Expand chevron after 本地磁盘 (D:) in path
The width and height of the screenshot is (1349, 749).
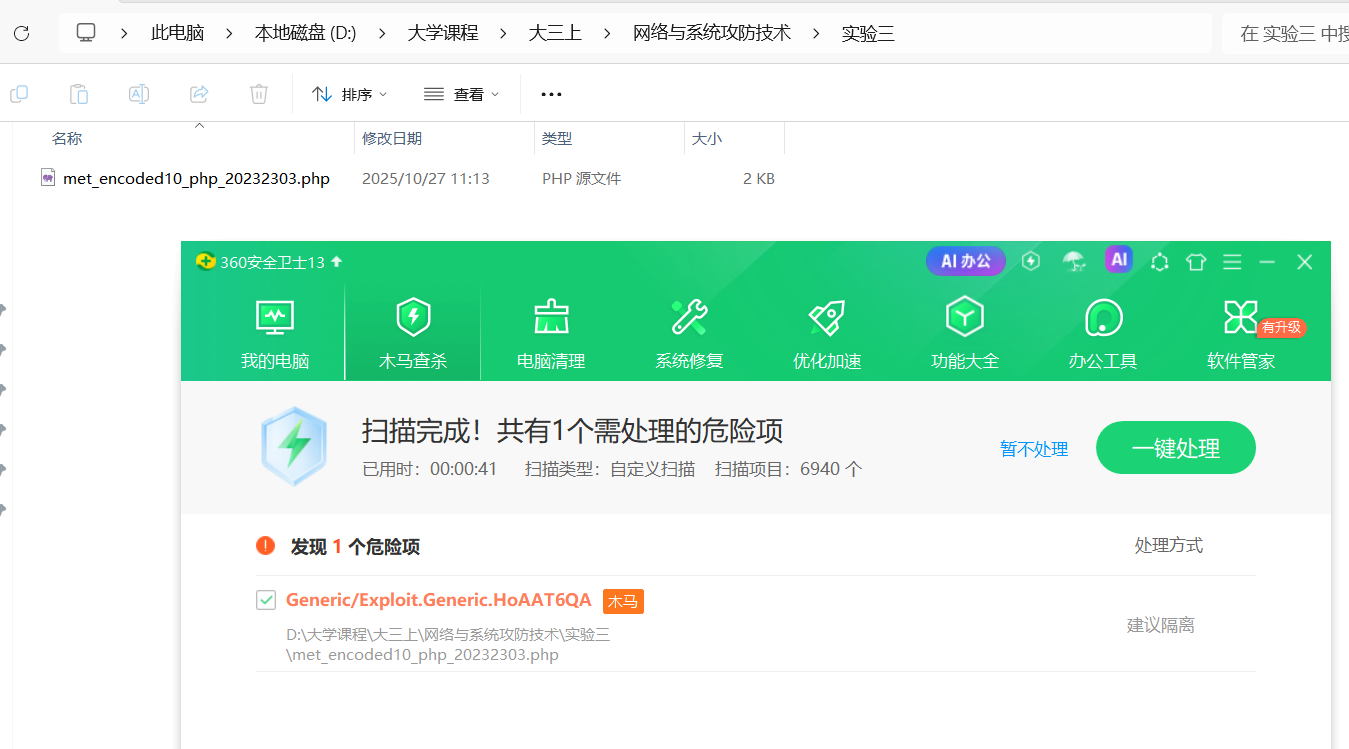(381, 33)
